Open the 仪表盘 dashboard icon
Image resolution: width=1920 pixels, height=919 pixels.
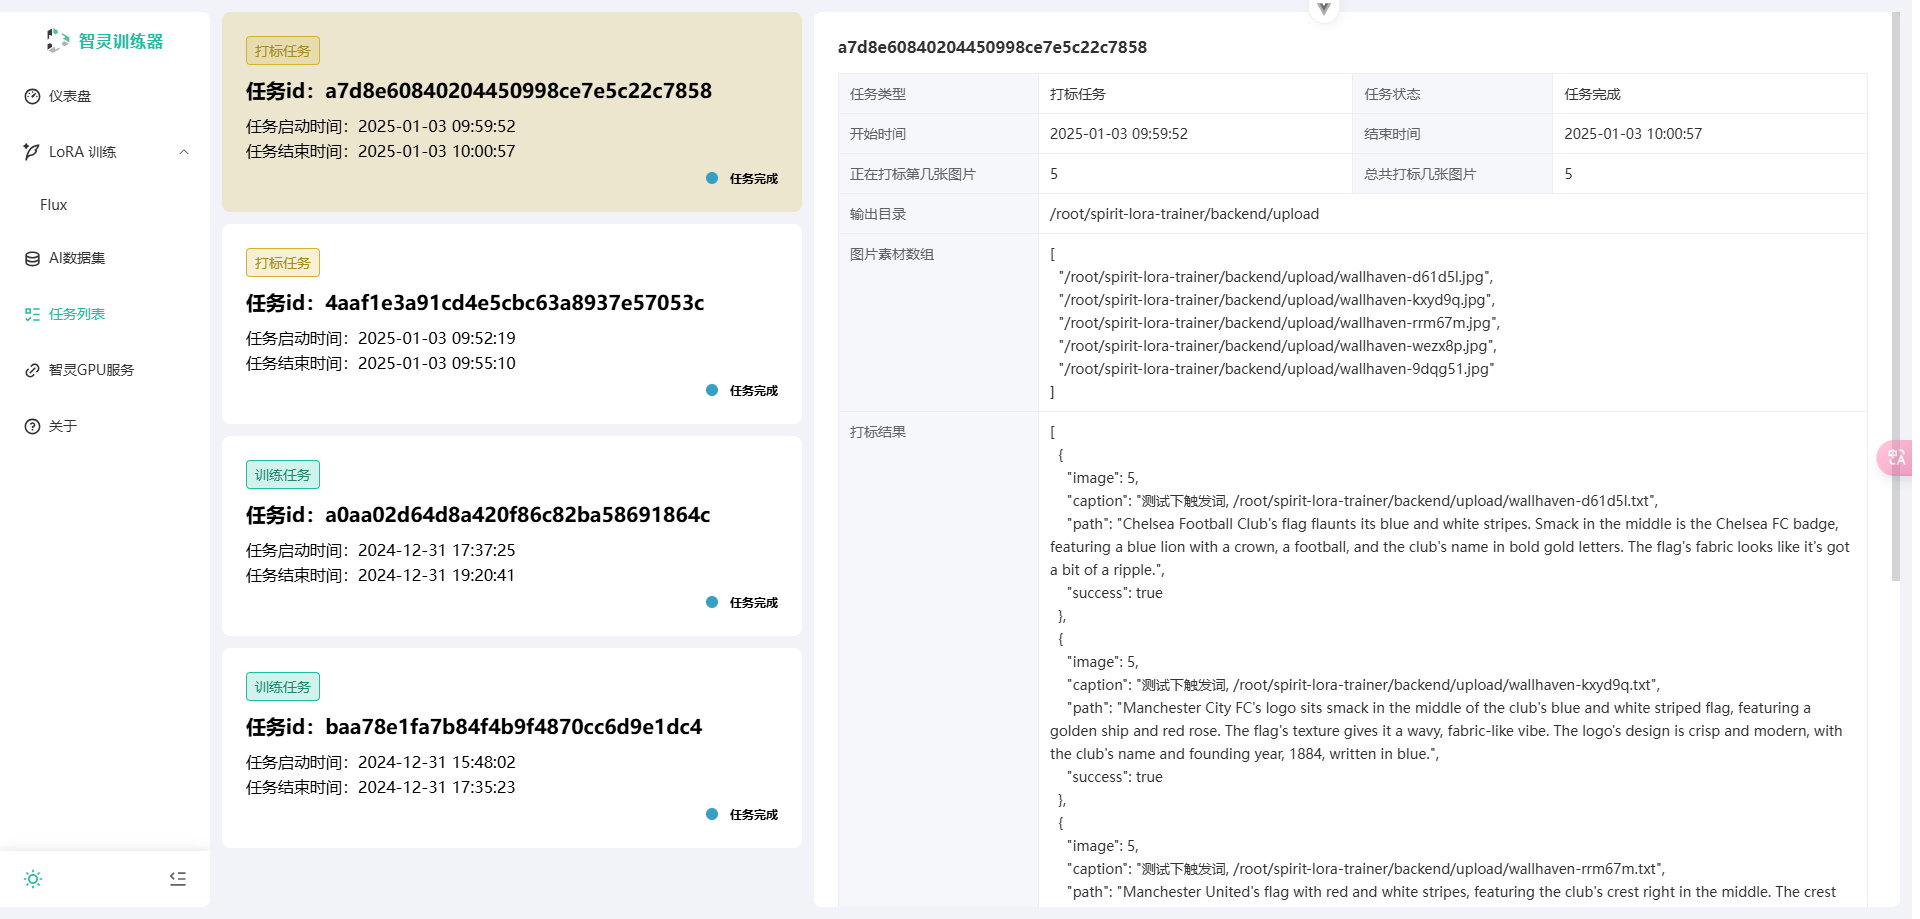click(32, 96)
